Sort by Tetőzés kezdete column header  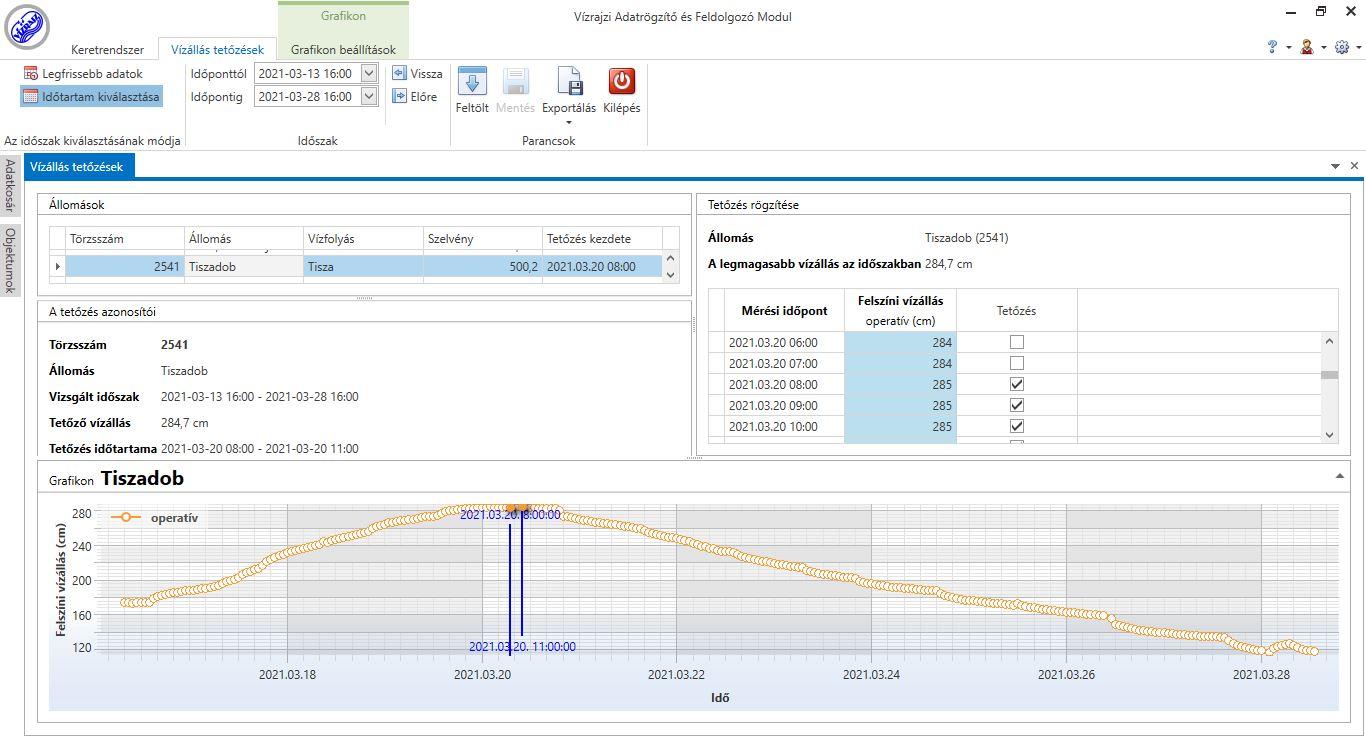602,238
